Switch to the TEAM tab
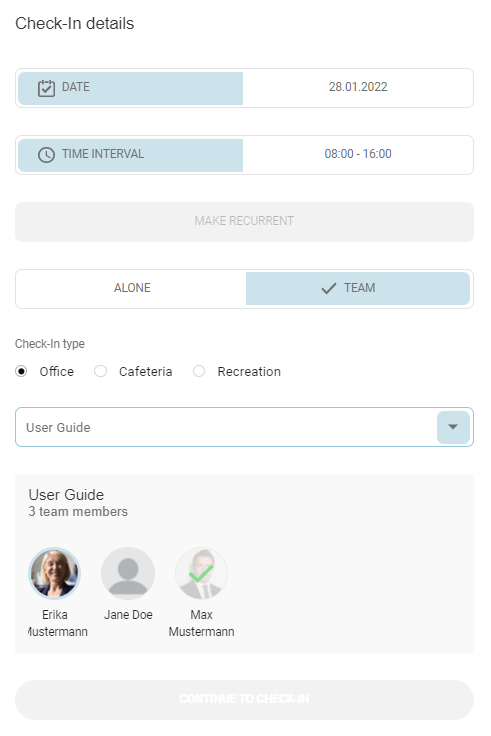The width and height of the screenshot is (491, 736). tap(358, 288)
